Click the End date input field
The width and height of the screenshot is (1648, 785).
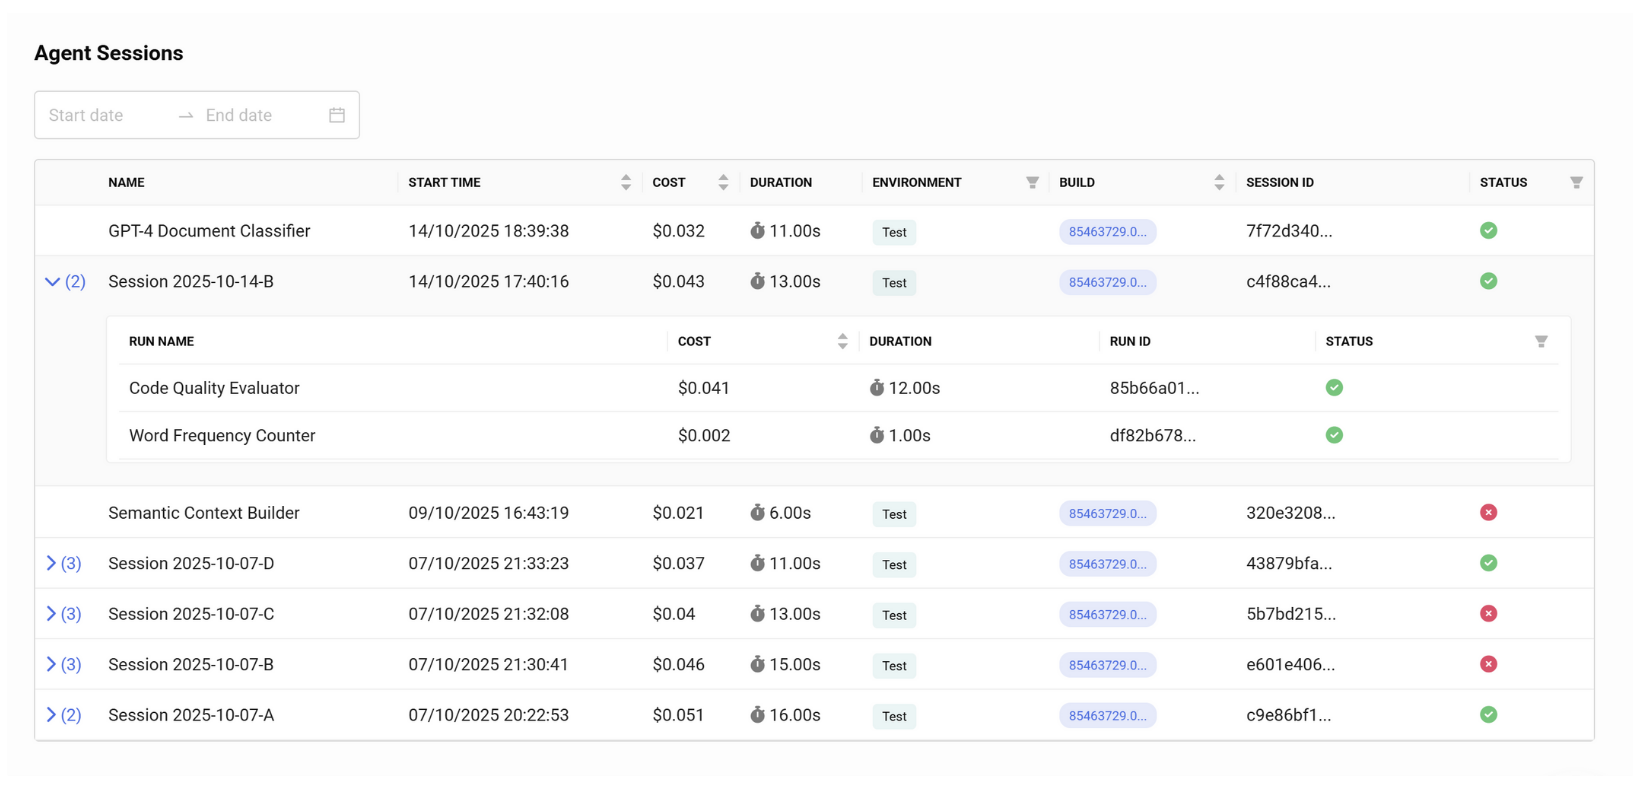tap(260, 115)
